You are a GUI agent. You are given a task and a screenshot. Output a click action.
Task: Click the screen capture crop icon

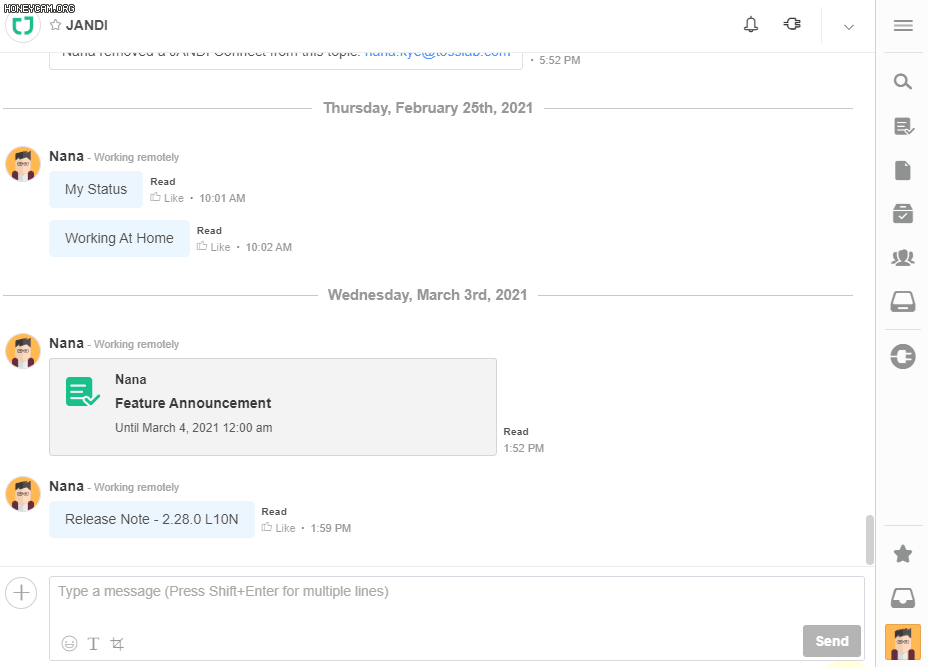coord(117,643)
